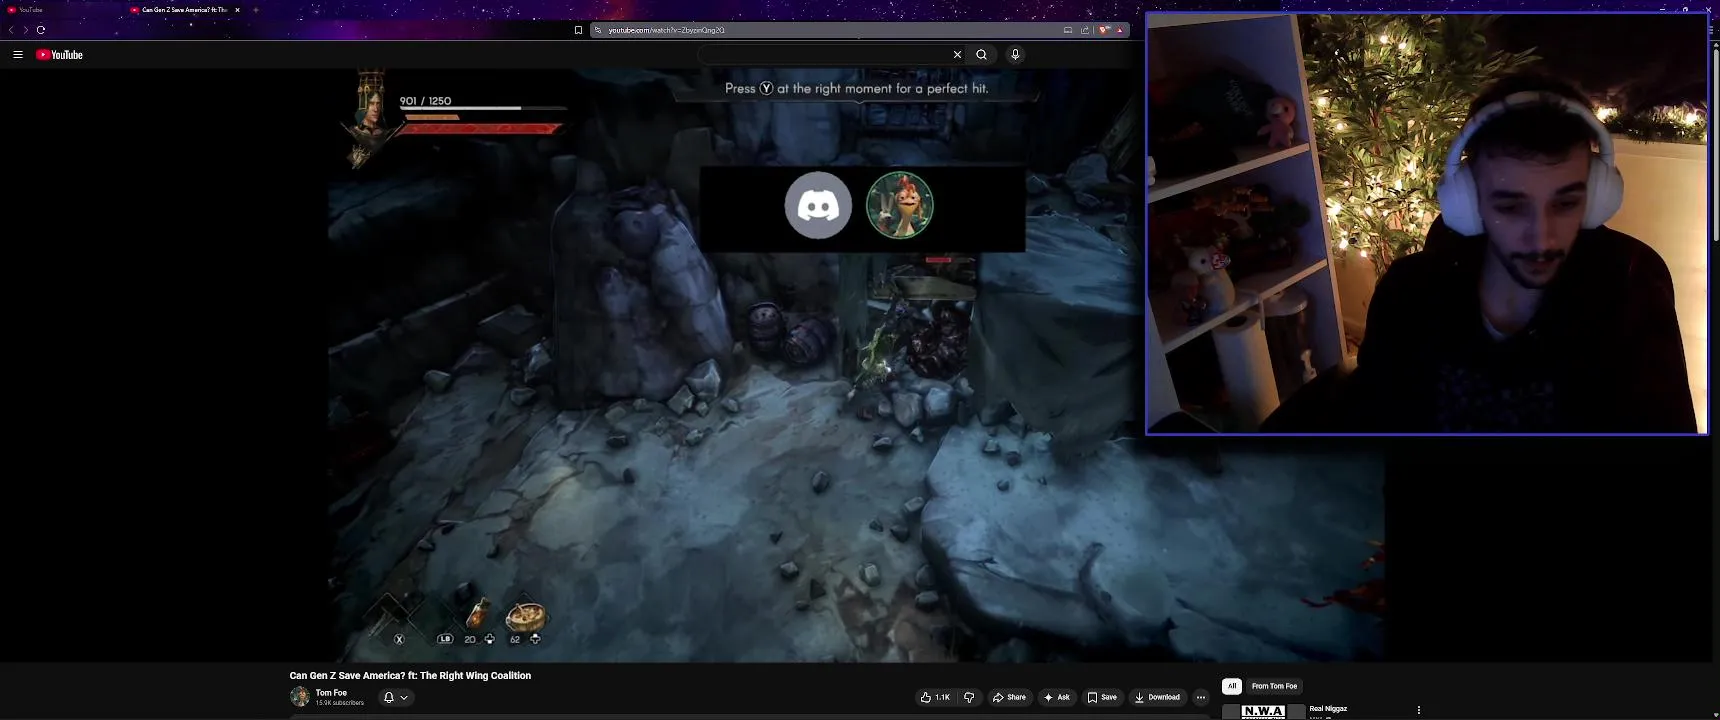
Task: Click the video player area to pause
Action: (x=856, y=365)
